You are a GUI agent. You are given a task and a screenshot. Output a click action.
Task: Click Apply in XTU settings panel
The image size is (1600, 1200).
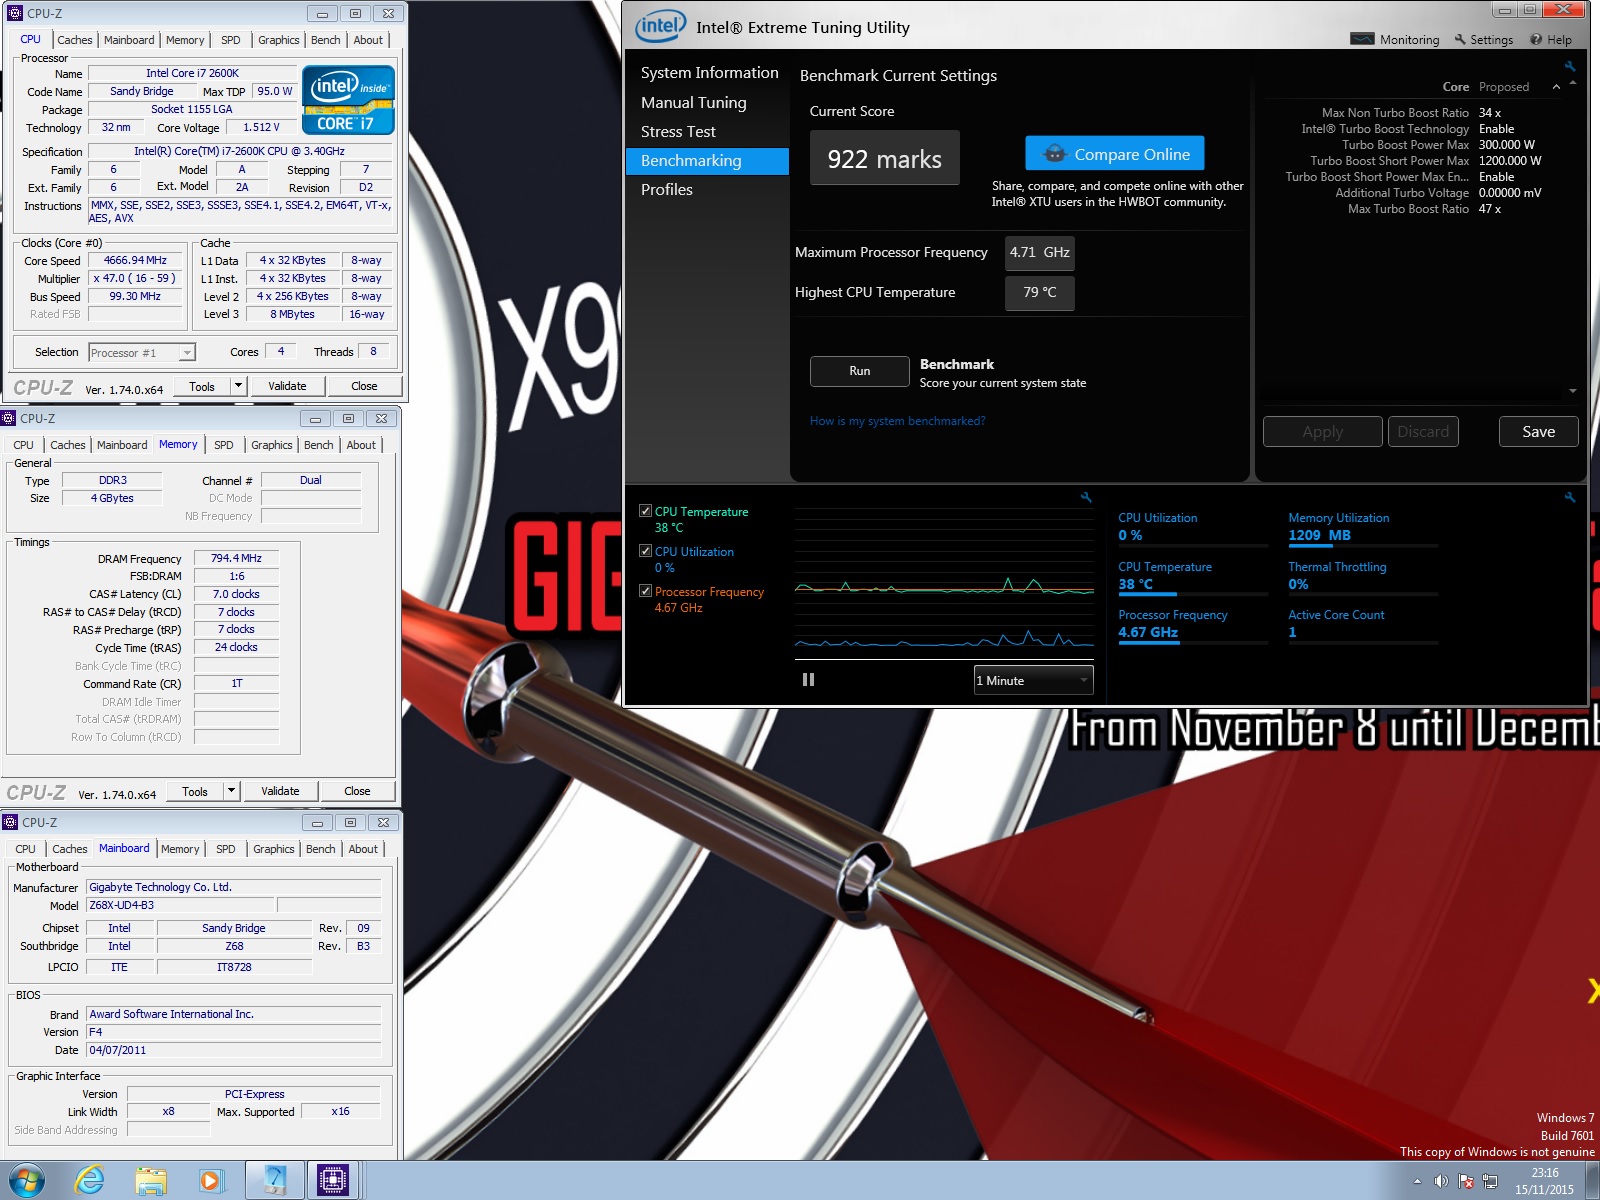pyautogui.click(x=1322, y=432)
